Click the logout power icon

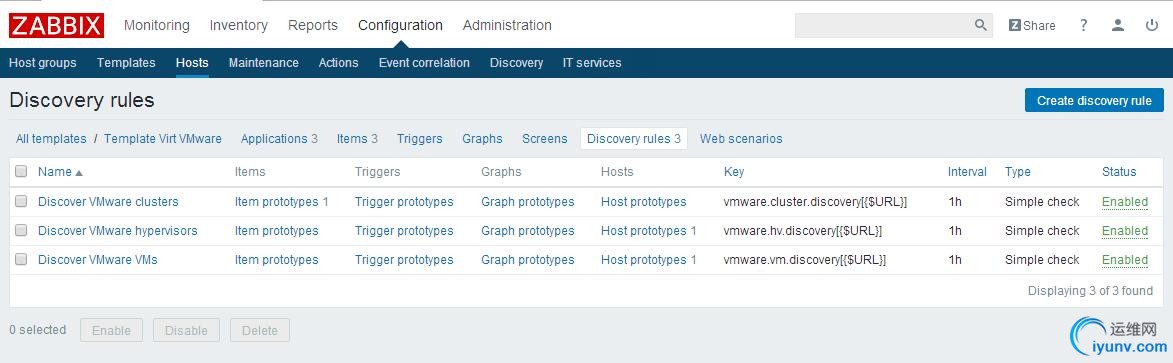(x=1152, y=25)
